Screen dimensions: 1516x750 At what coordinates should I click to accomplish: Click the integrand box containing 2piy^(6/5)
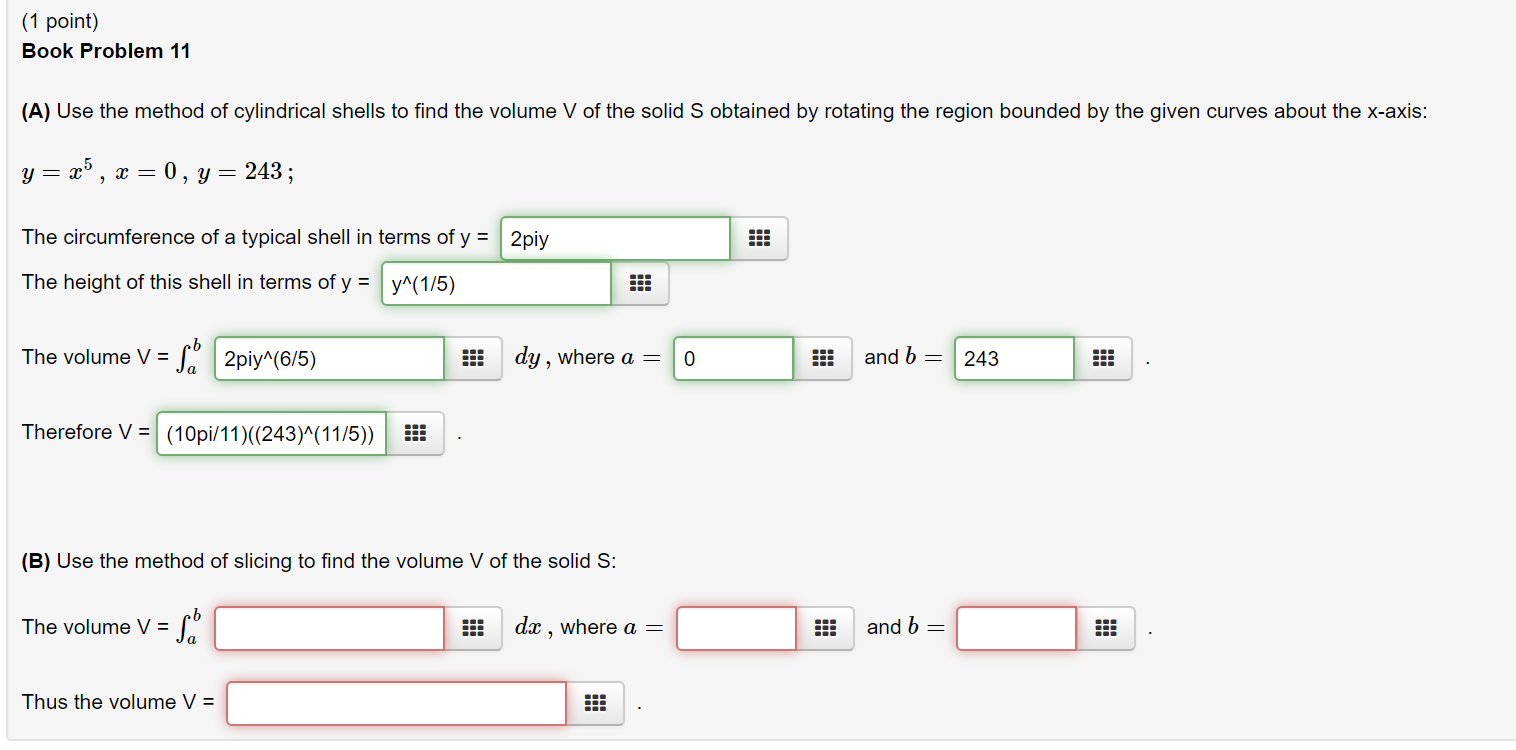(x=328, y=358)
